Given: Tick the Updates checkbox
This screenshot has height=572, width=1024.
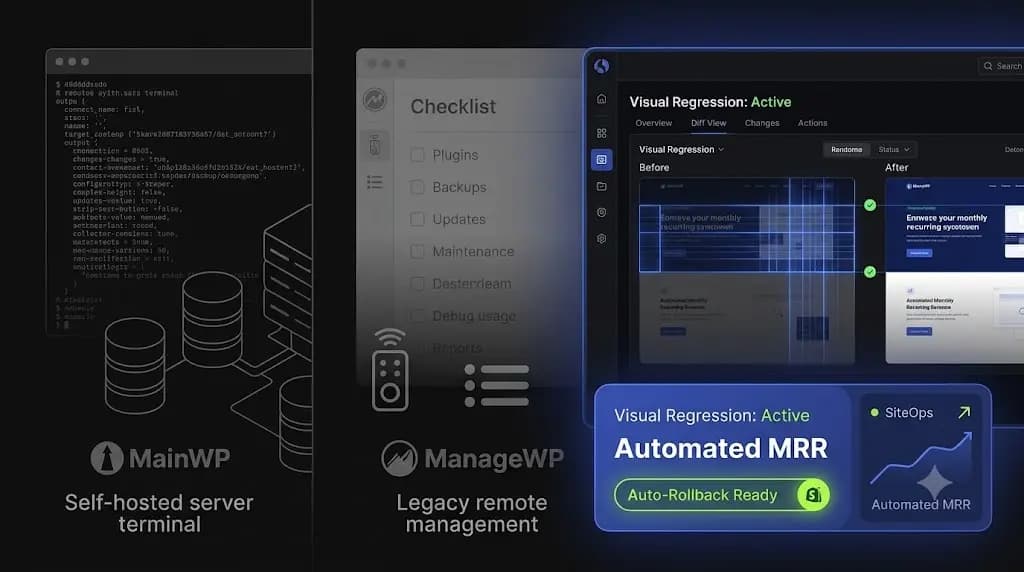Looking at the screenshot, I should (x=417, y=219).
